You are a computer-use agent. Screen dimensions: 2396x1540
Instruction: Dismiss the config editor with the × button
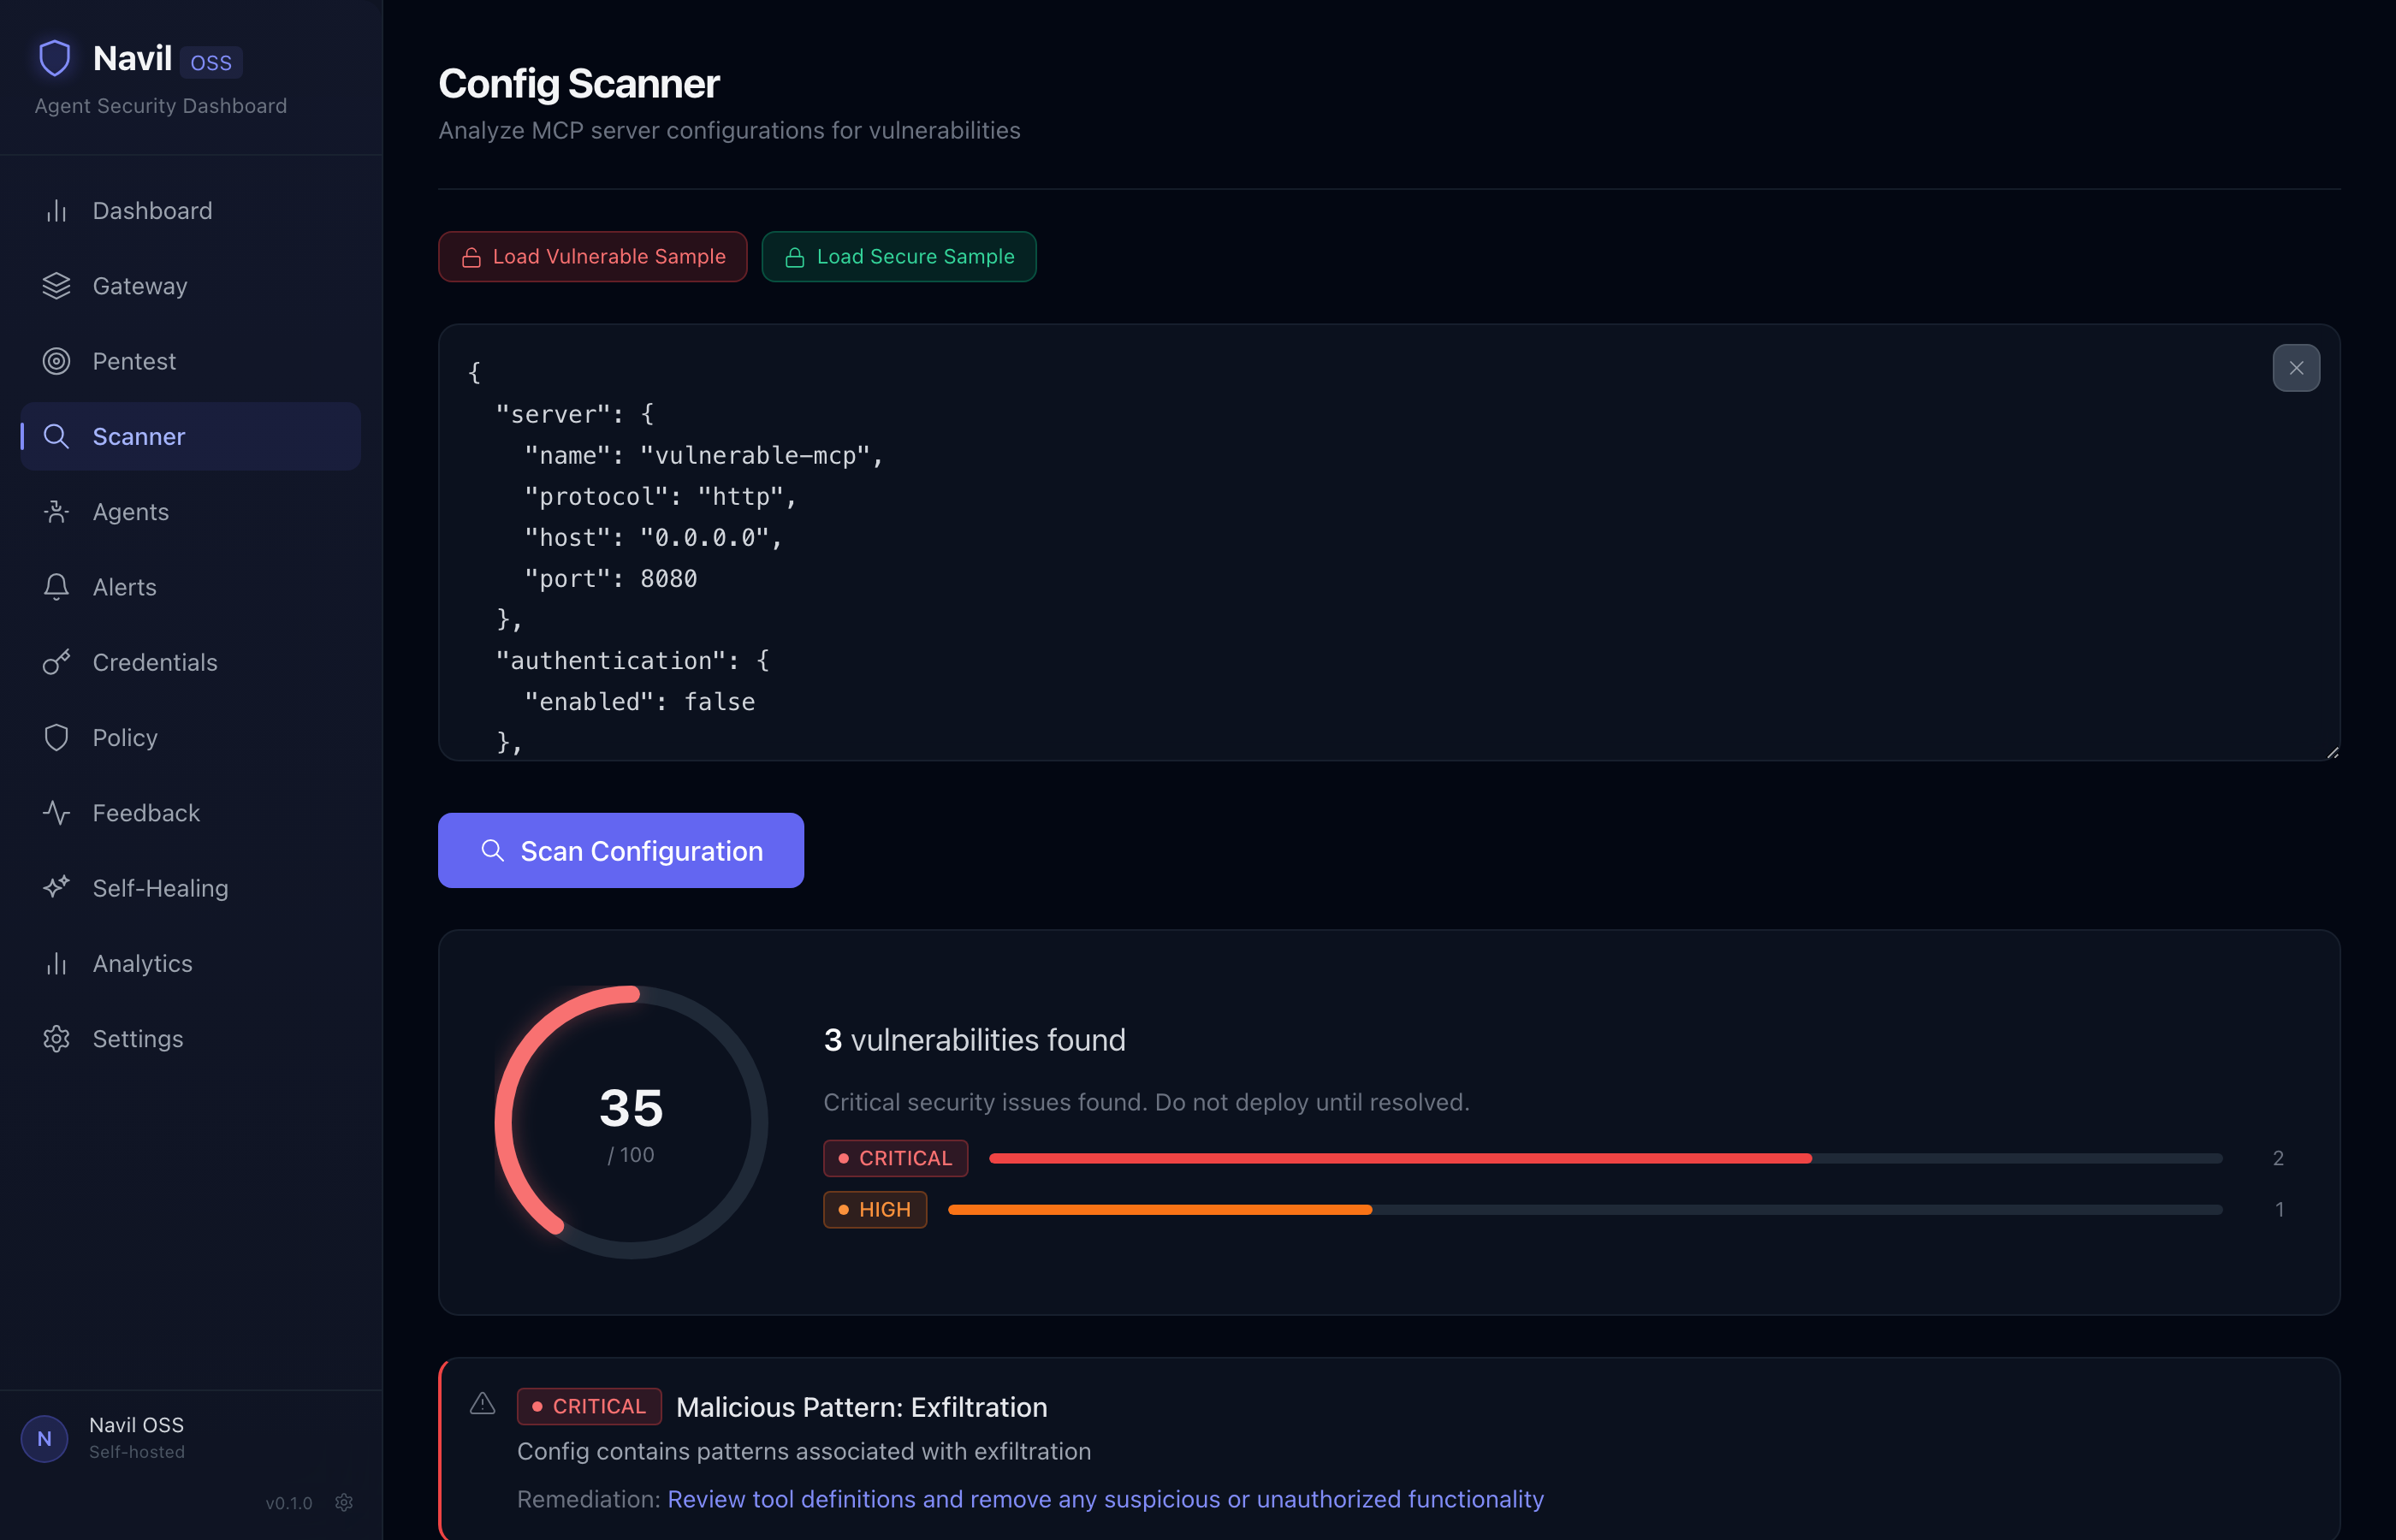2297,368
